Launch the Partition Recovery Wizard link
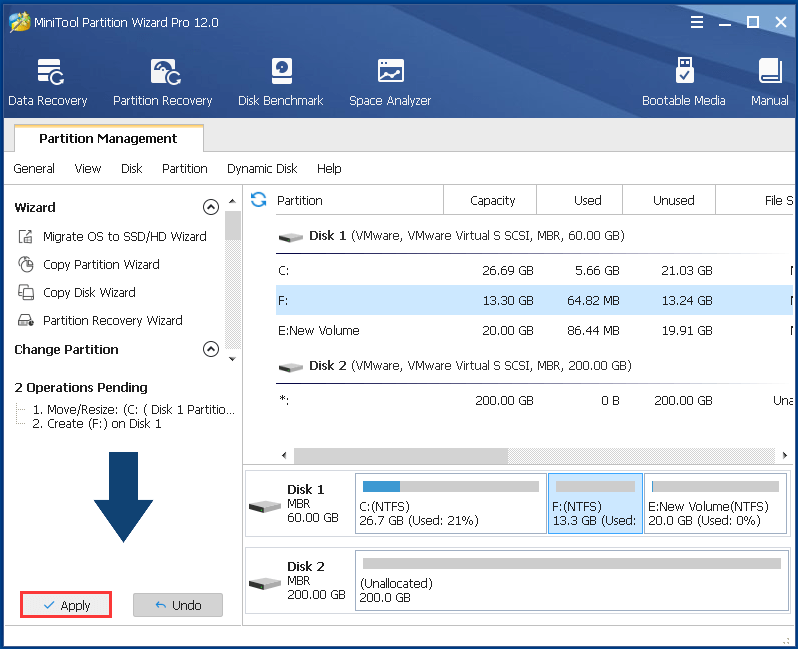Image resolution: width=798 pixels, height=649 pixels. [x=112, y=321]
